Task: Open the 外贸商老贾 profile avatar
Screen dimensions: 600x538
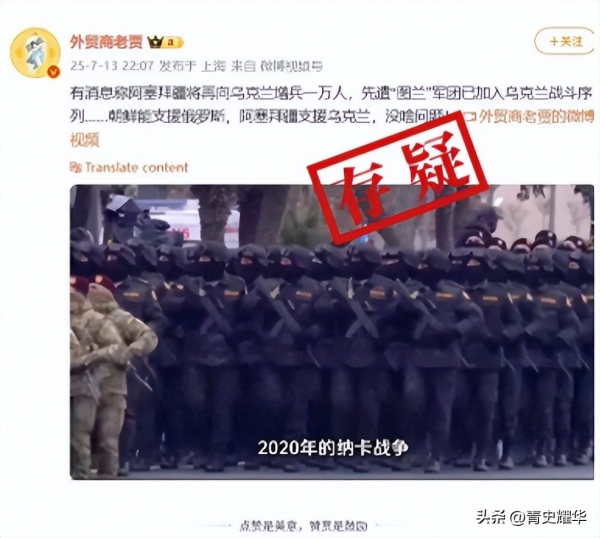Action: tap(36, 52)
